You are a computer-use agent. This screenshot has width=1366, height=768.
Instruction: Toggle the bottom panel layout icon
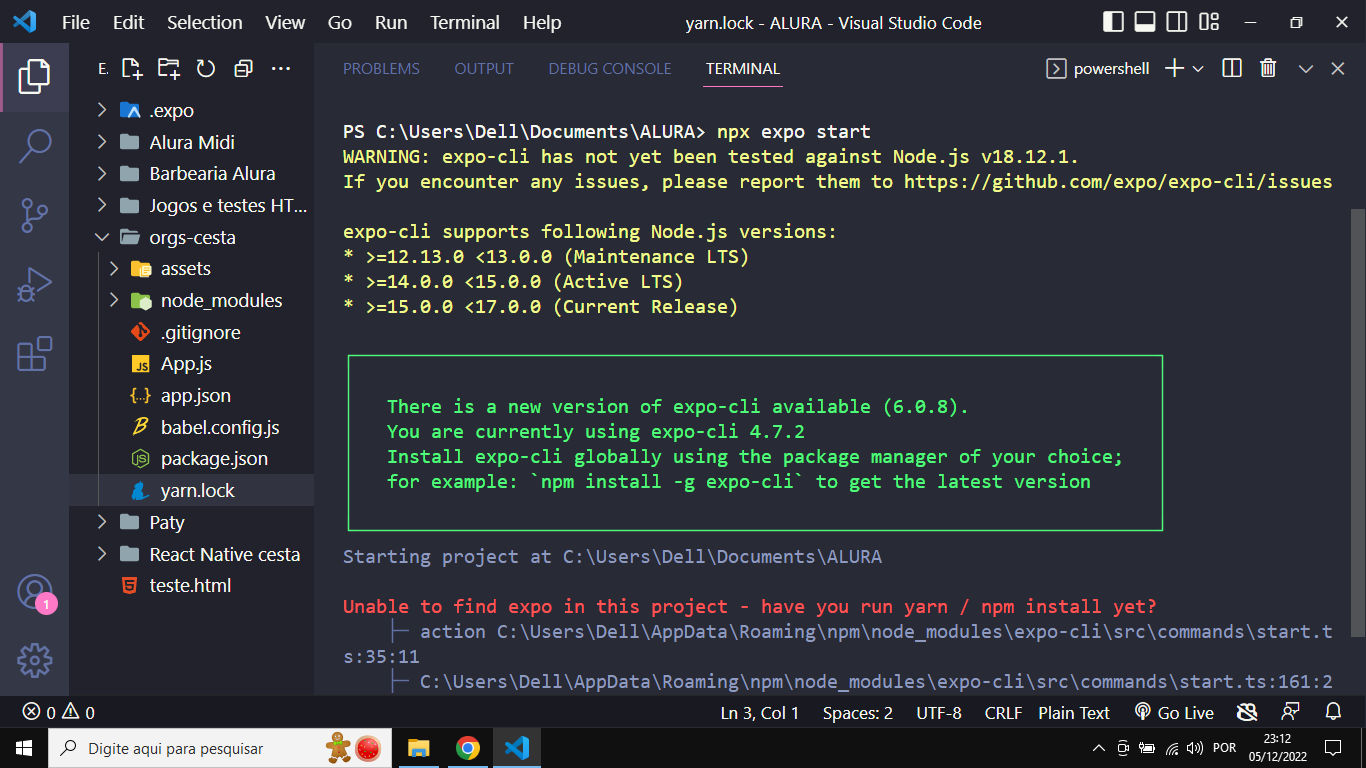(1145, 22)
